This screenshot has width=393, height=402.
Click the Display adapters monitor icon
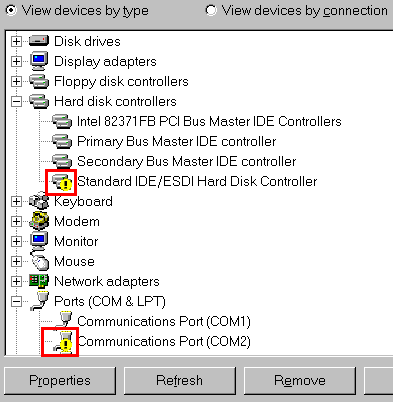click(x=39, y=61)
